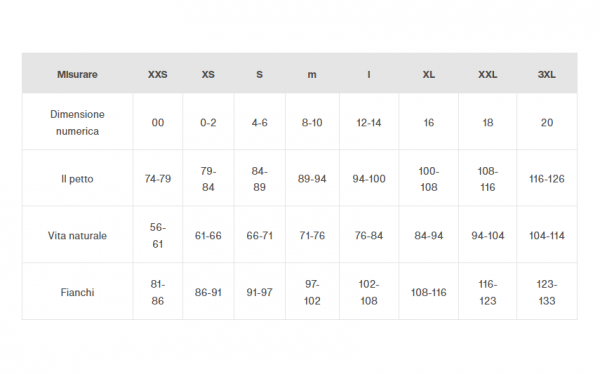Click the 108-116 hips cell
The width and height of the screenshot is (600, 374).
coord(429,292)
